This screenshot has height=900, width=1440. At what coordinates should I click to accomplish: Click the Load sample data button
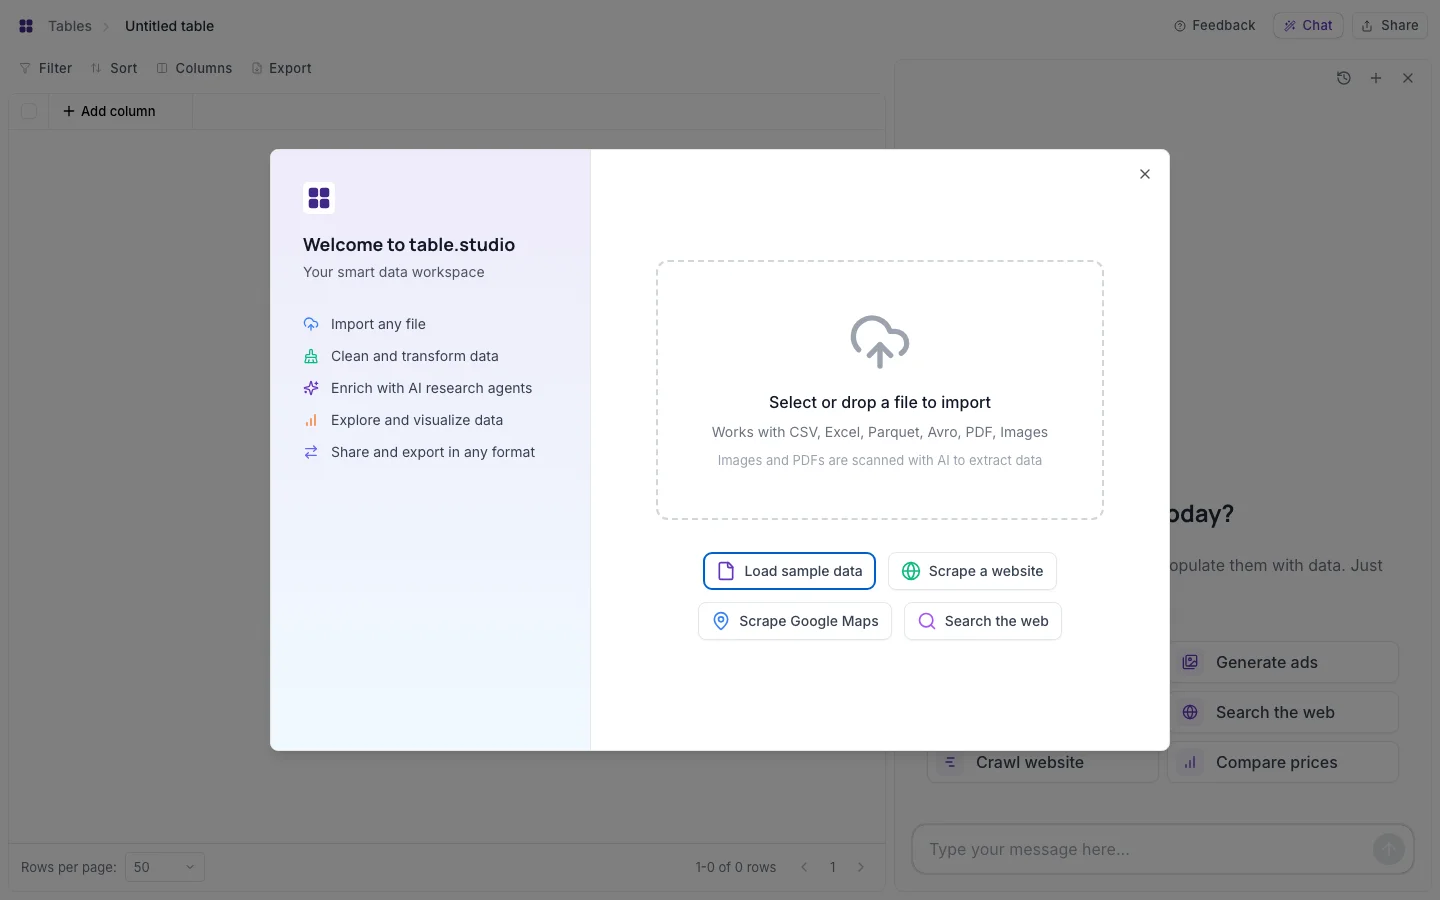(x=790, y=571)
